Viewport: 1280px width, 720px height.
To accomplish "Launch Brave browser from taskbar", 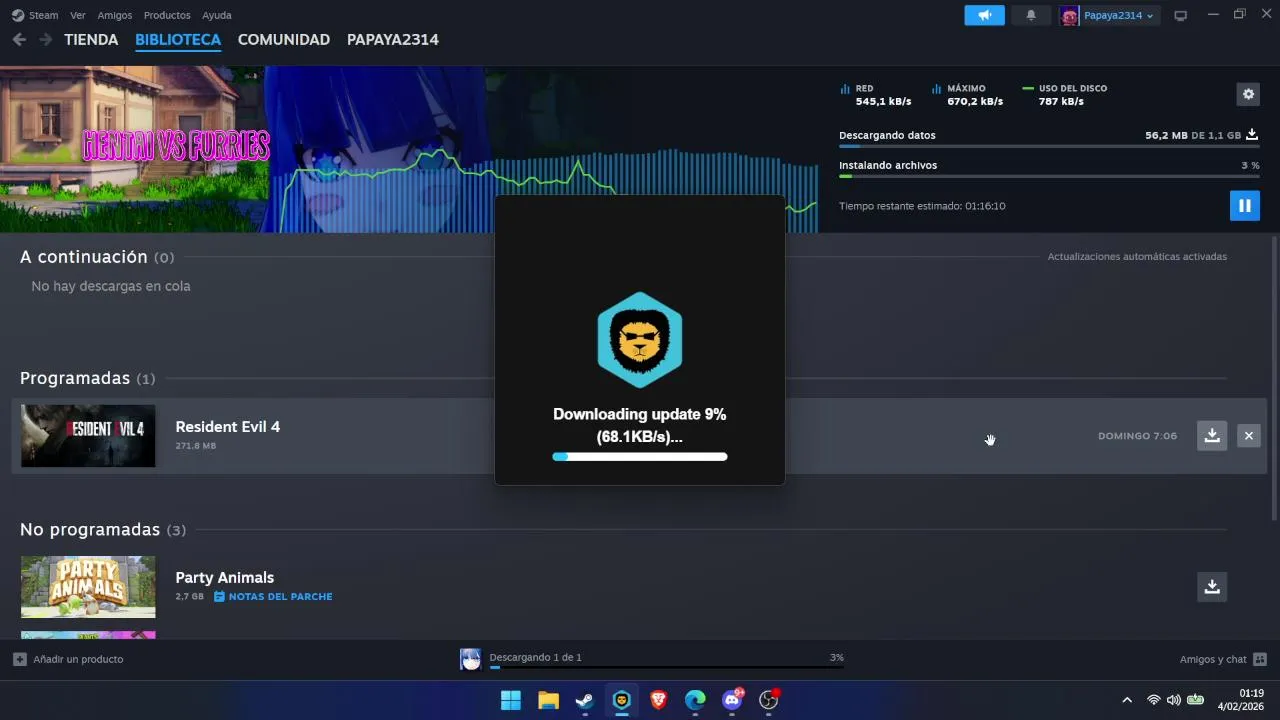I will 659,700.
